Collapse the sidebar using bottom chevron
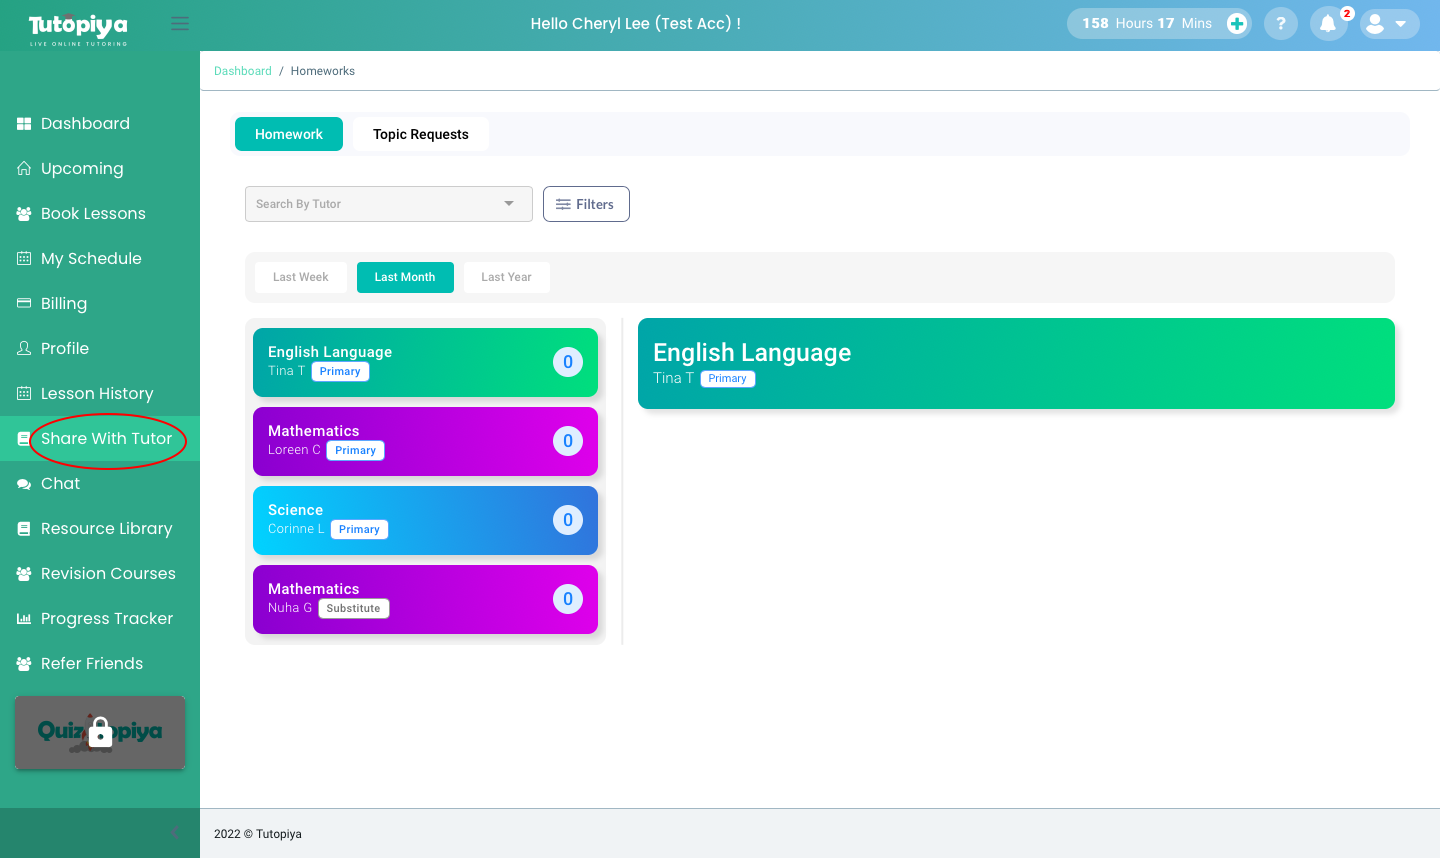This screenshot has width=1440, height=858. tap(174, 832)
